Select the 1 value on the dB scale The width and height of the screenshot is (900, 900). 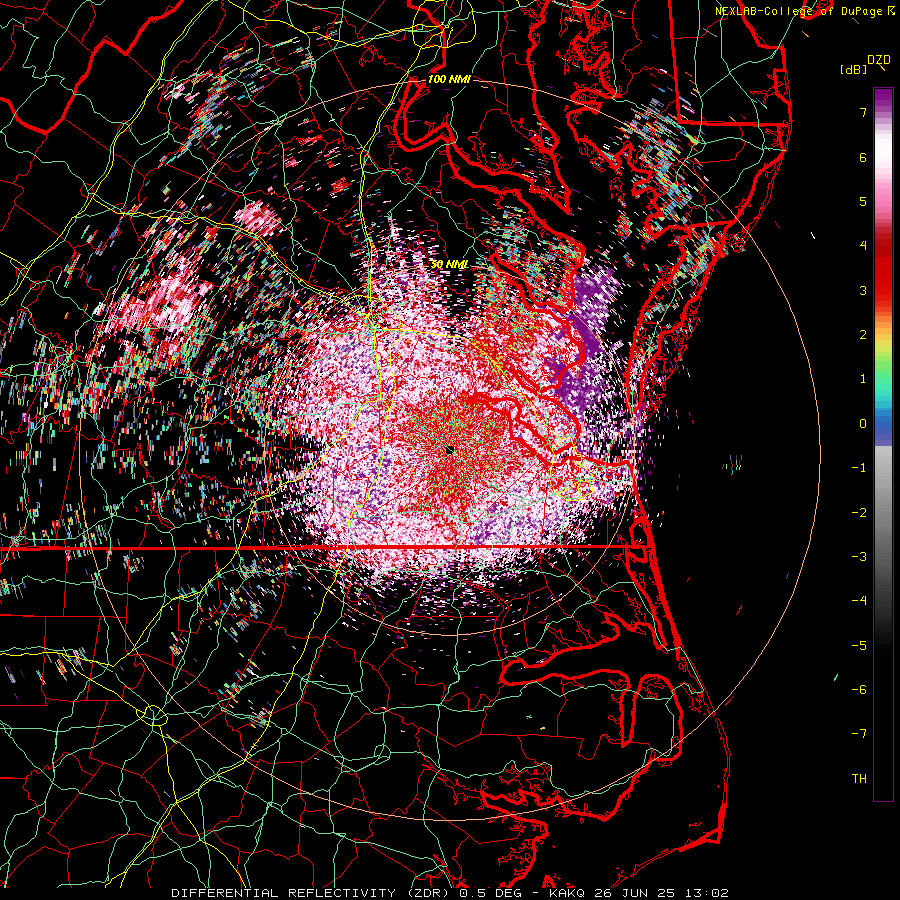pyautogui.click(x=863, y=379)
